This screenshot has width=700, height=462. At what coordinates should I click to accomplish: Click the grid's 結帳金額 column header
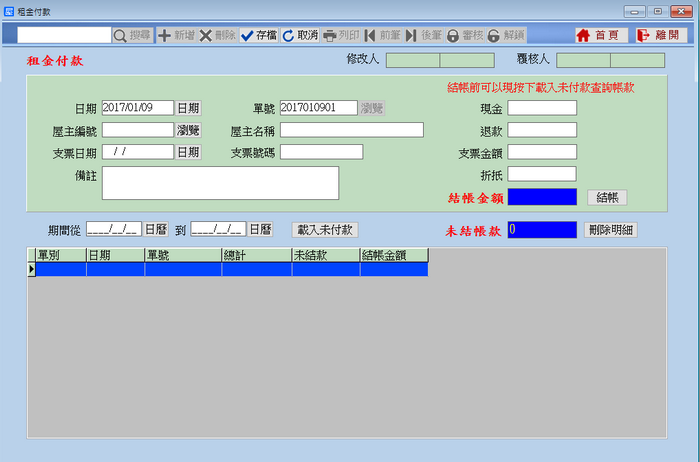(x=395, y=255)
